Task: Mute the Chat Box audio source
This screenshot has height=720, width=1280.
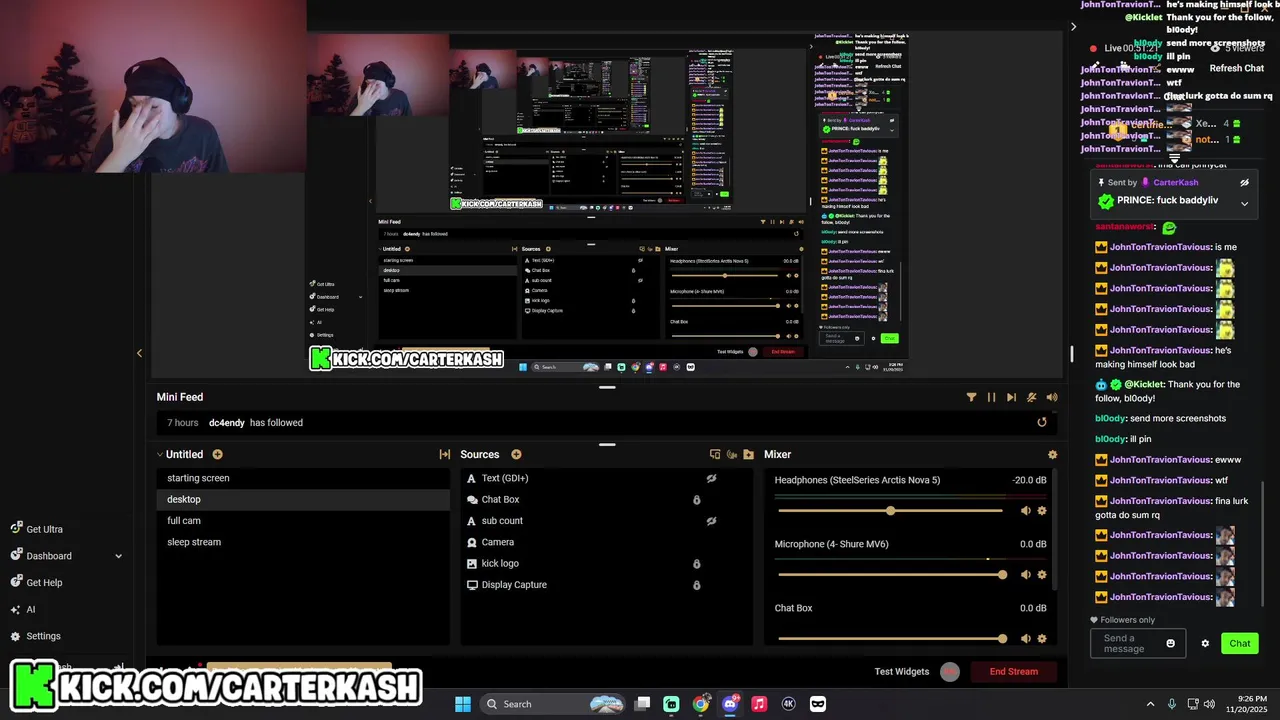Action: tap(1025, 638)
